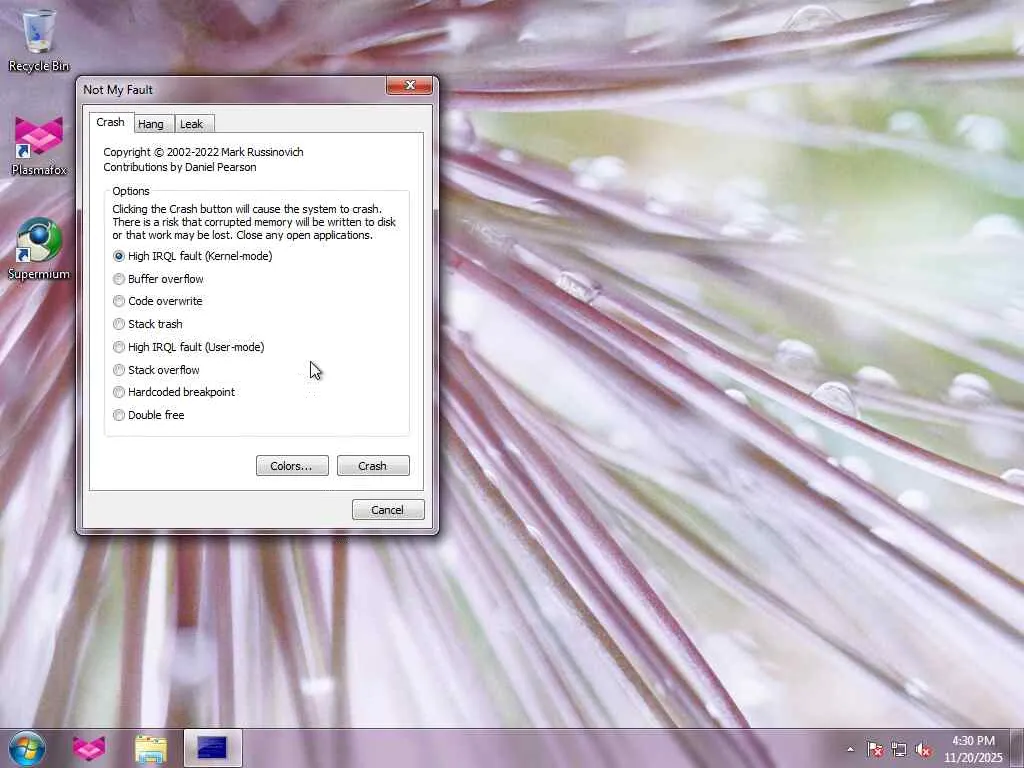This screenshot has height=768, width=1024.
Task: Click the Show desktop strip on taskbar
Action: coord(1017,748)
